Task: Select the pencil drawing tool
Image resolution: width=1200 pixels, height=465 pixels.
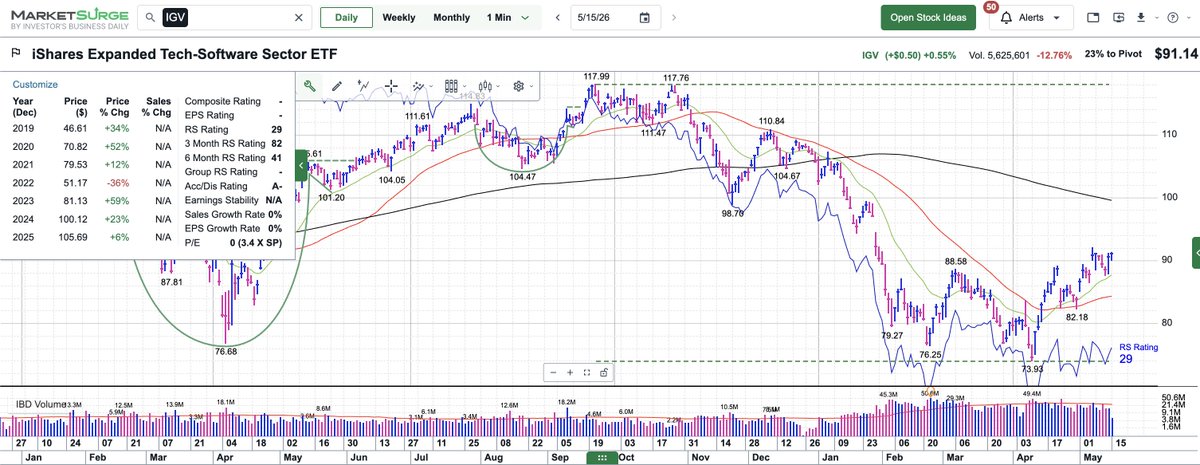Action: click(337, 86)
